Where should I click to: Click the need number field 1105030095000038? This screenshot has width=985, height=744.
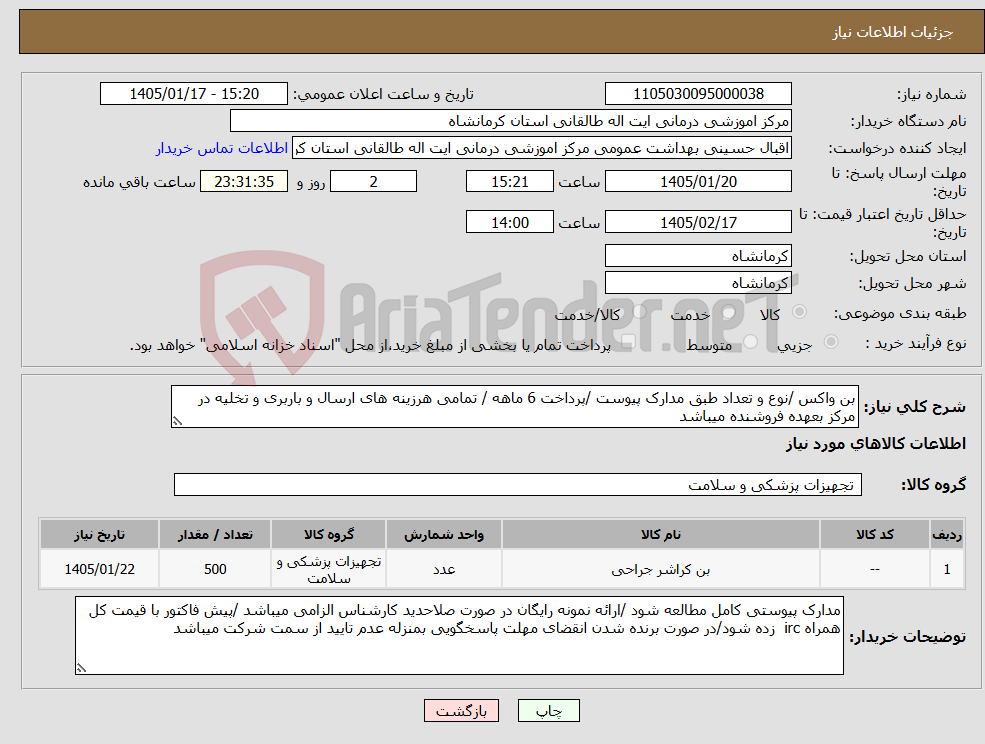[x=698, y=94]
